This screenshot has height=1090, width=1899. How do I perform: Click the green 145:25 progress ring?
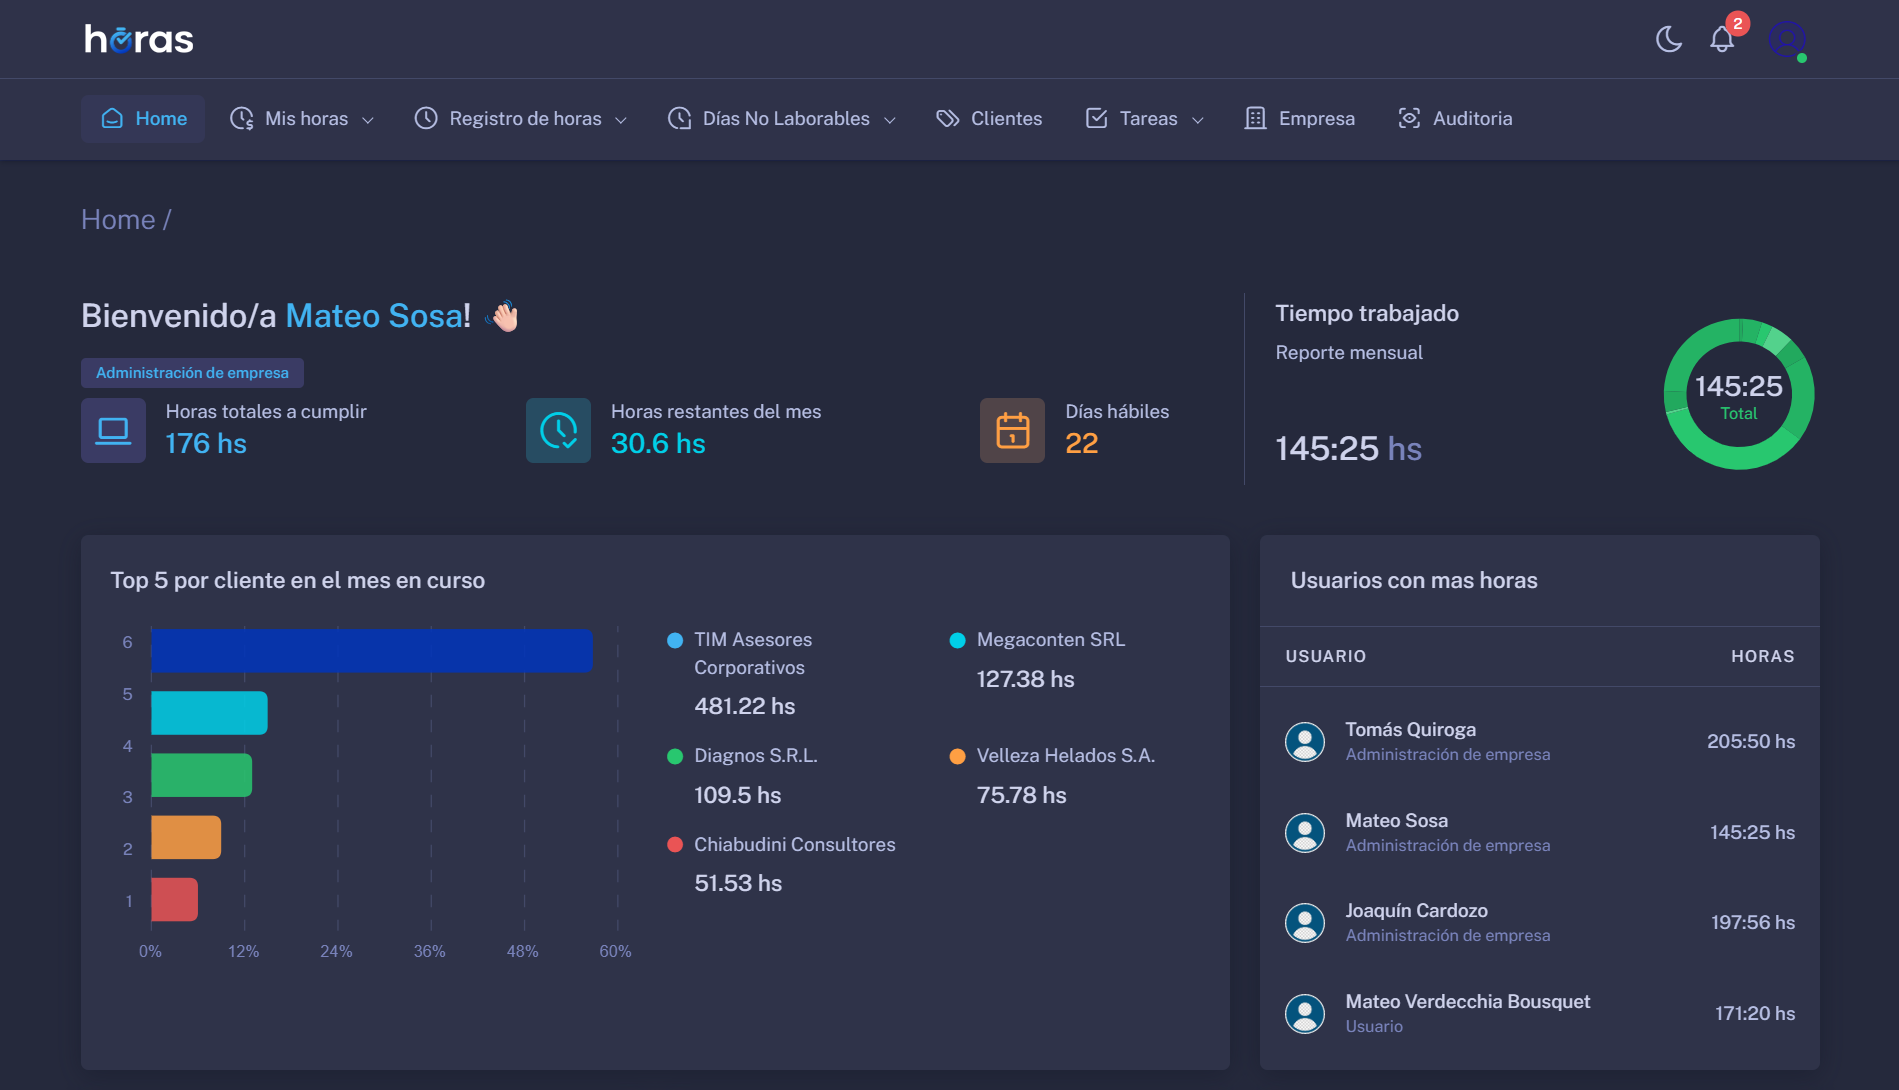pyautogui.click(x=1738, y=394)
